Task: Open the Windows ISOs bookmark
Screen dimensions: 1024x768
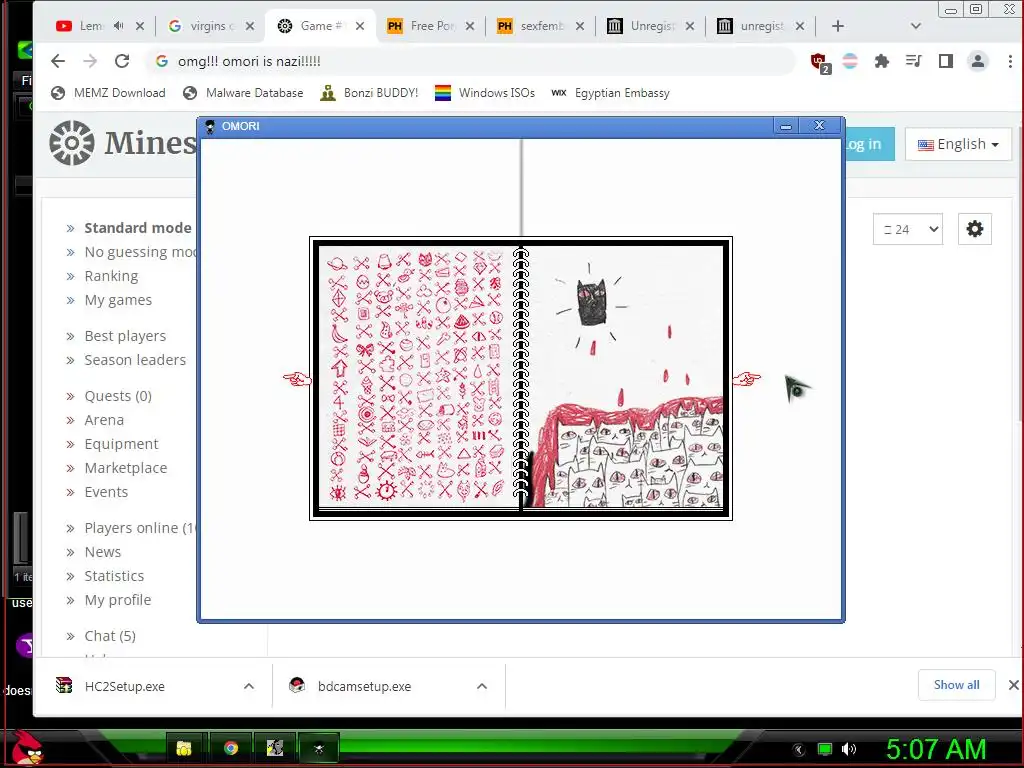Action: 485,93
